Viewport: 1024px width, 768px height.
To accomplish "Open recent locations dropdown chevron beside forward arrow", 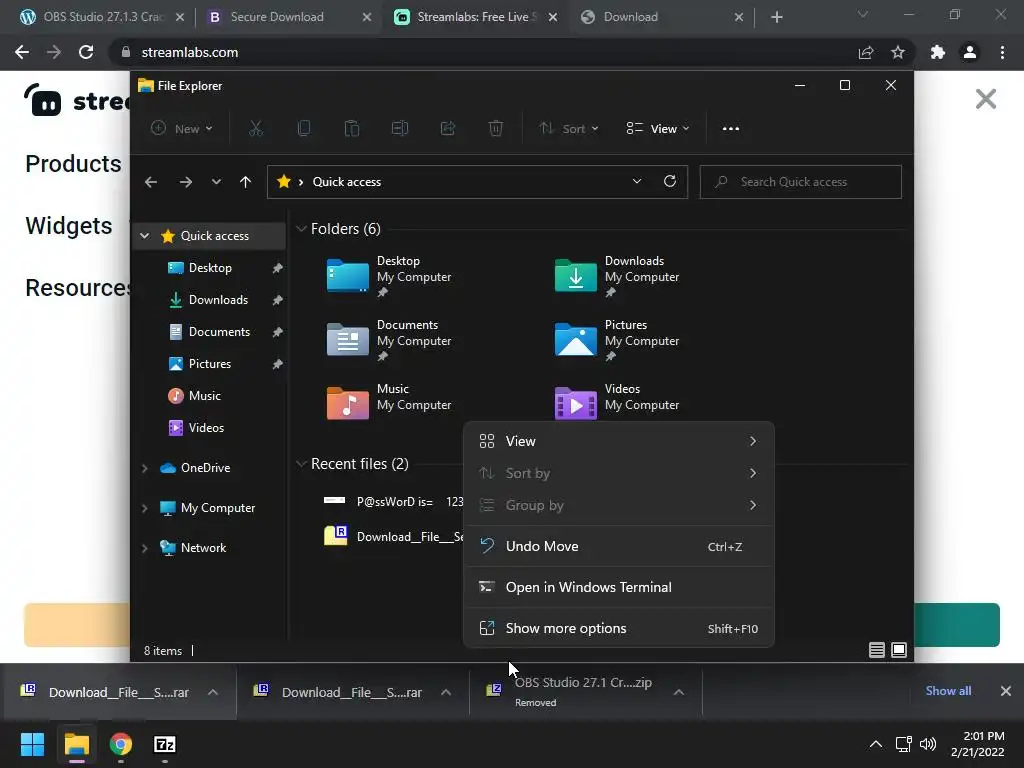I will coord(216,182).
